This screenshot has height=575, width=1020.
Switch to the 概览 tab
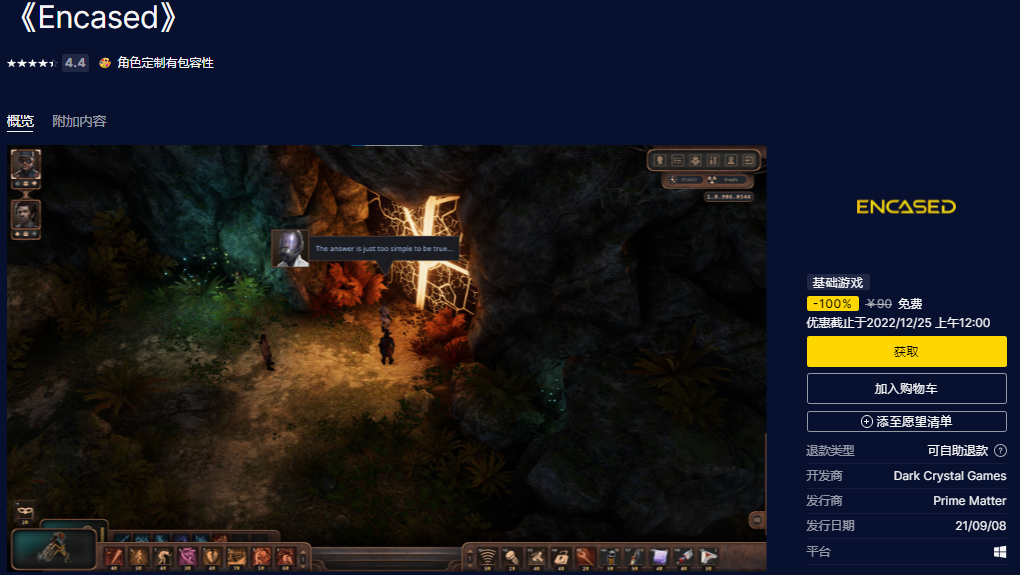[20, 121]
